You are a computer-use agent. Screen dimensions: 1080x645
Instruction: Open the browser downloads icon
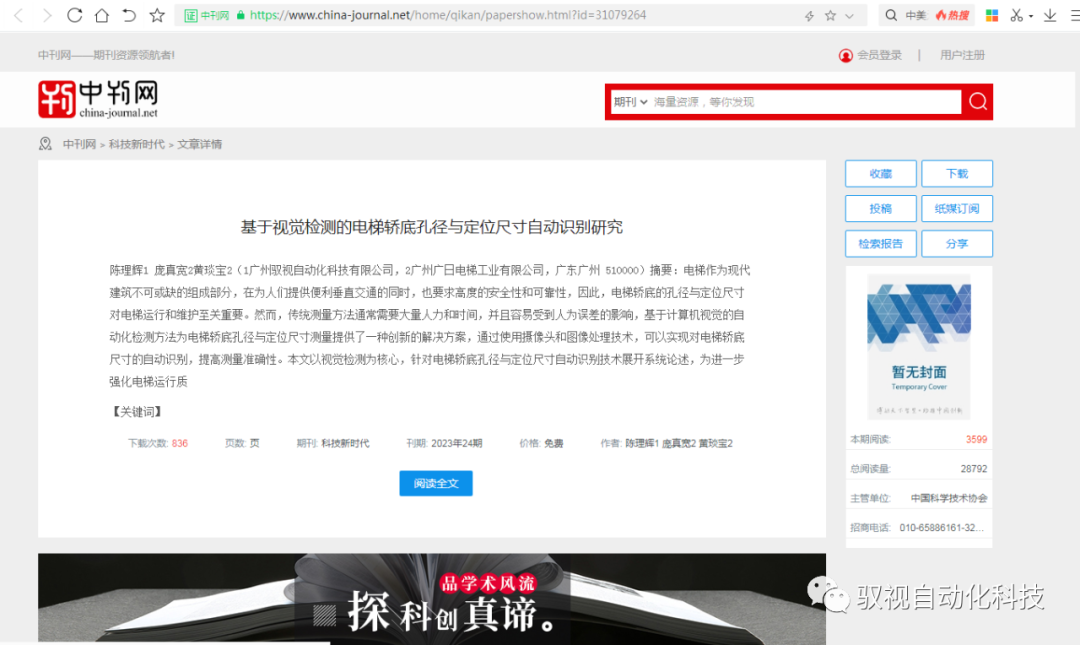[1050, 15]
